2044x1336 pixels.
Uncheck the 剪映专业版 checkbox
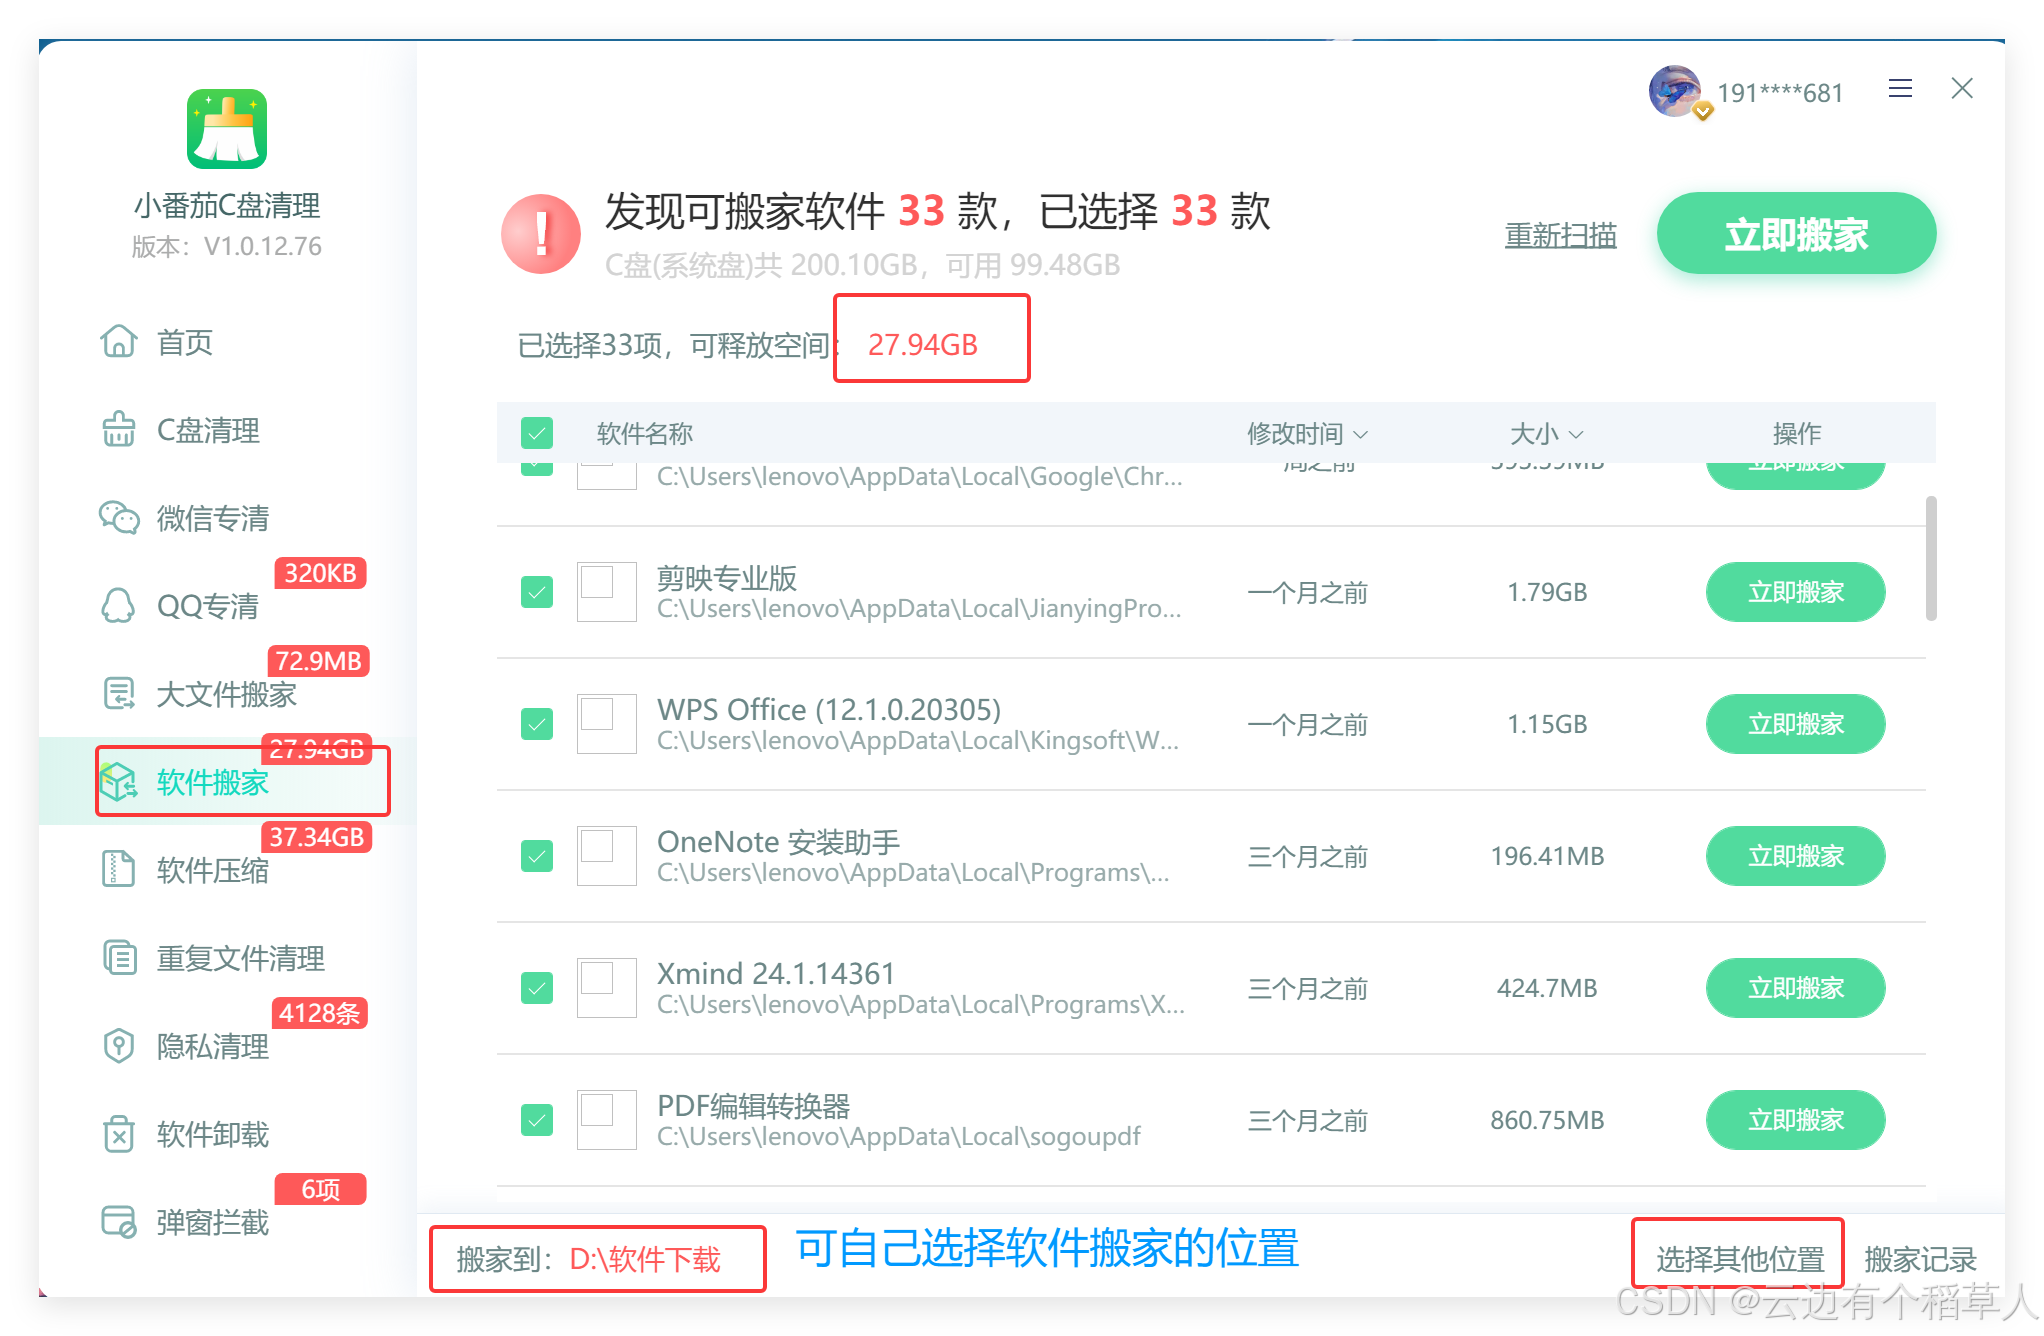[537, 592]
